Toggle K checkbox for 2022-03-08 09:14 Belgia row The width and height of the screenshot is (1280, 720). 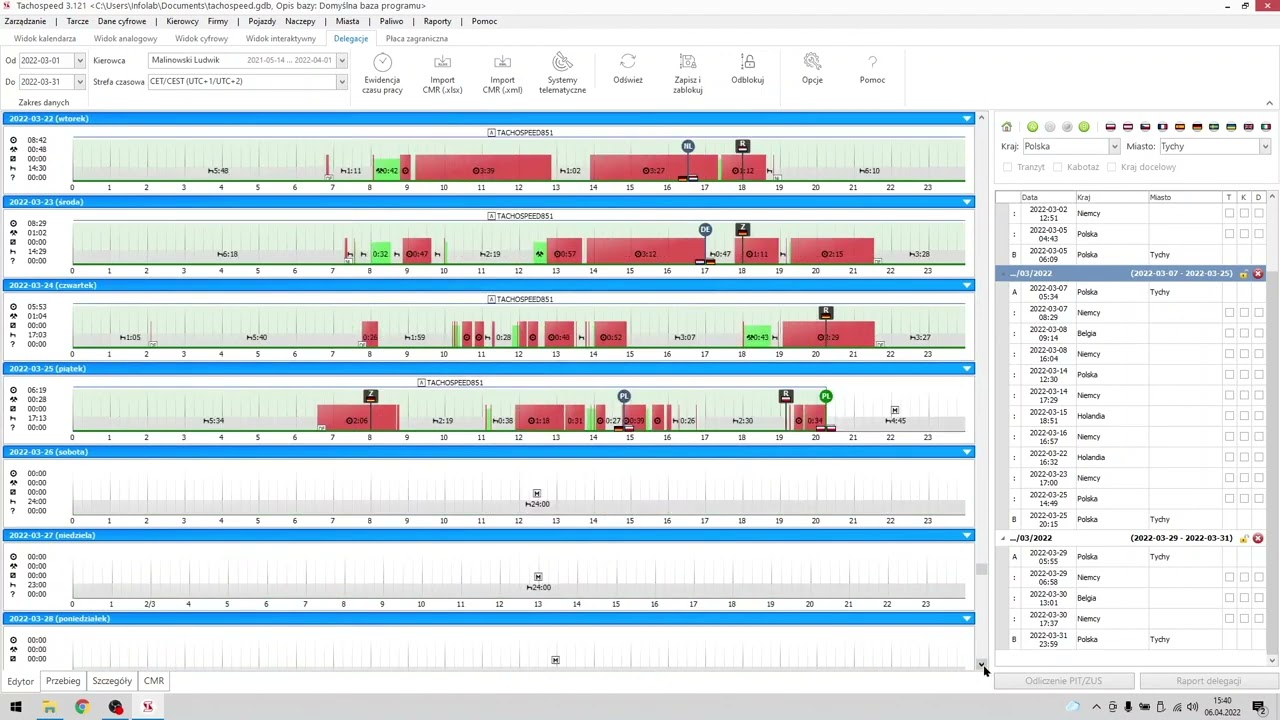pos(1244,333)
